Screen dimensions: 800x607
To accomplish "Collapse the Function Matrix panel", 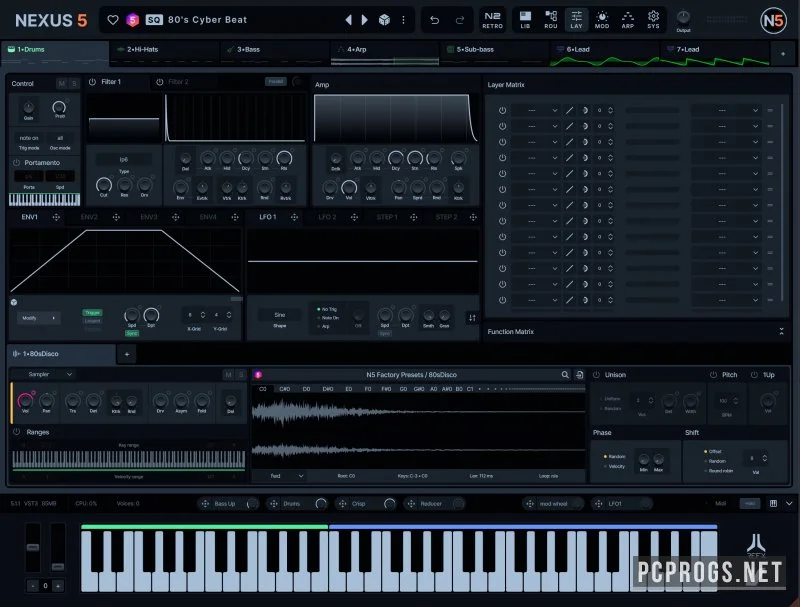I will tap(781, 332).
